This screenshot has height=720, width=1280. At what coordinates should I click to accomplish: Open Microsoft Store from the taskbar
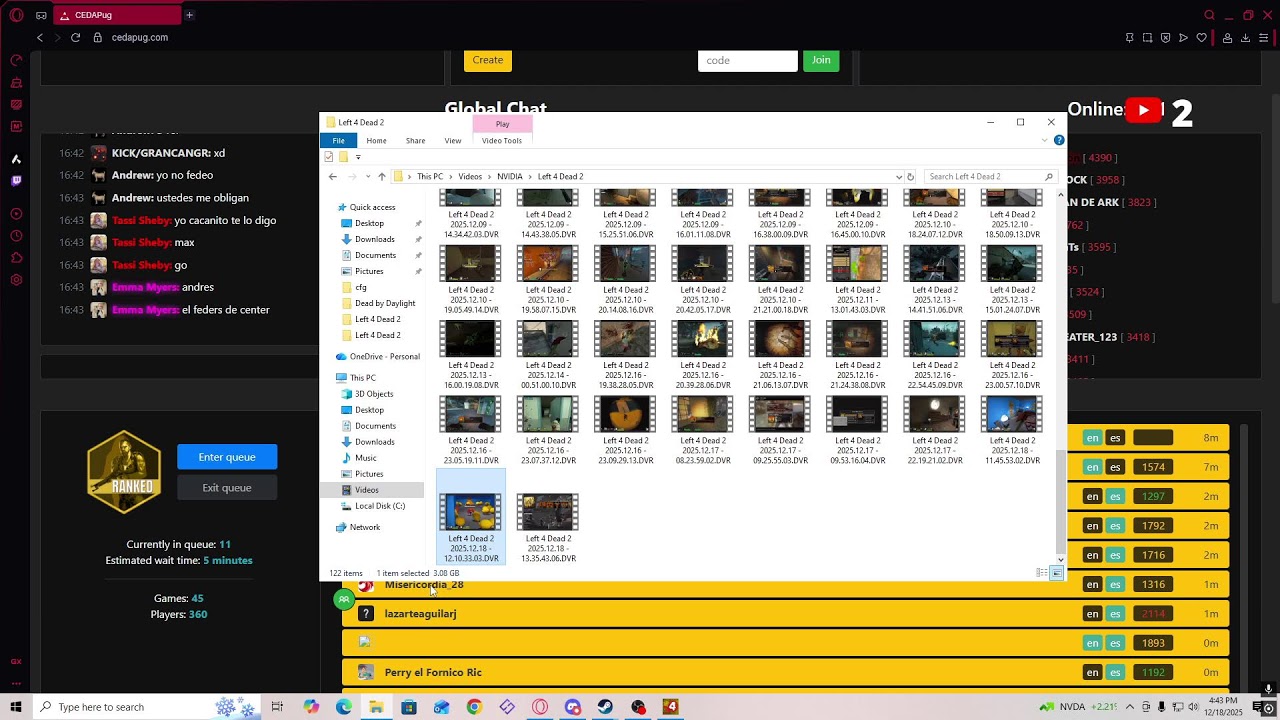click(409, 707)
